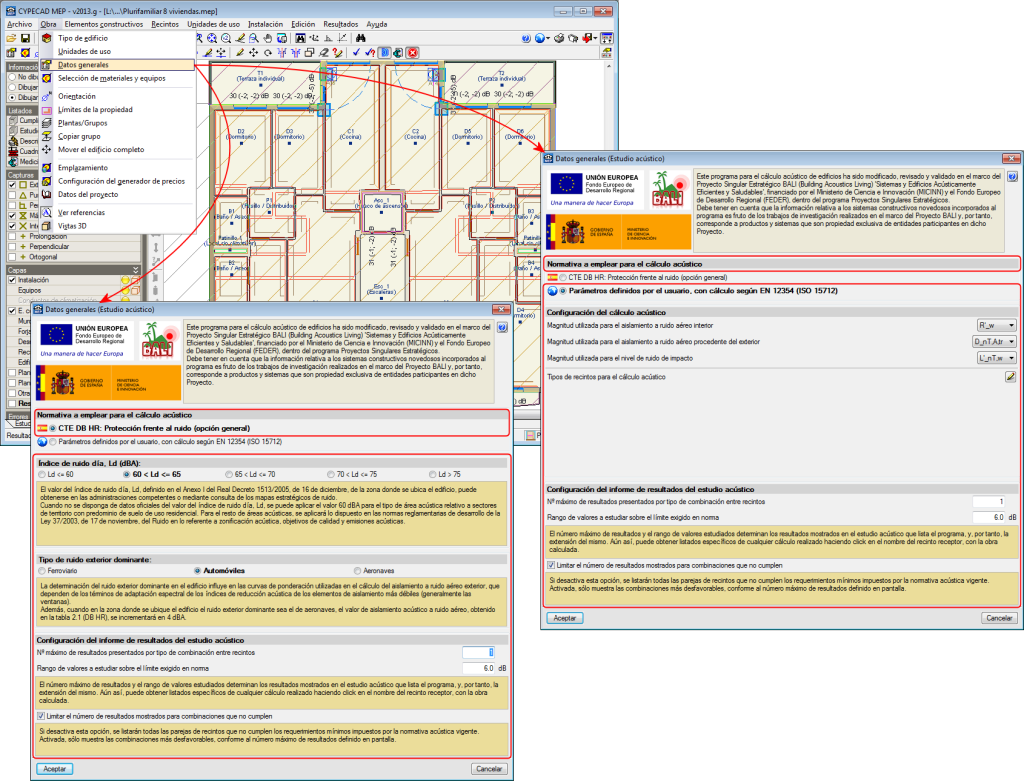Click Aceptar in right Datos generales dialog
The height and width of the screenshot is (781, 1024).
click(565, 618)
